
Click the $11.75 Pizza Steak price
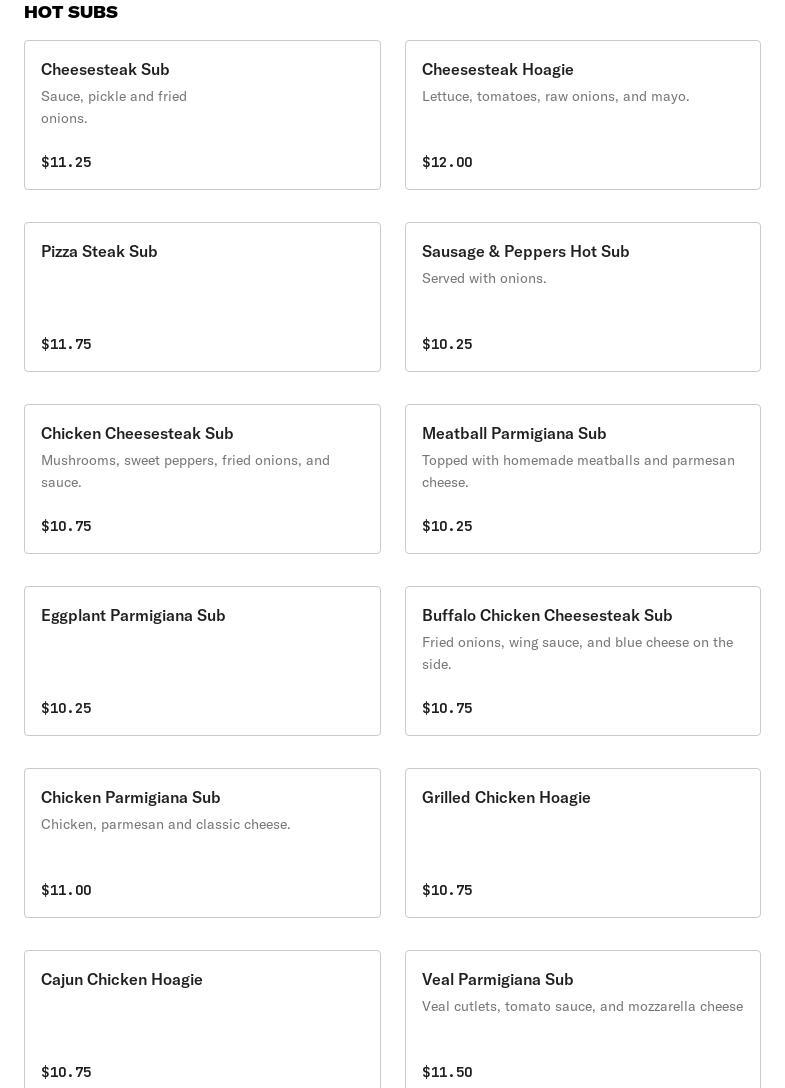pos(66,344)
